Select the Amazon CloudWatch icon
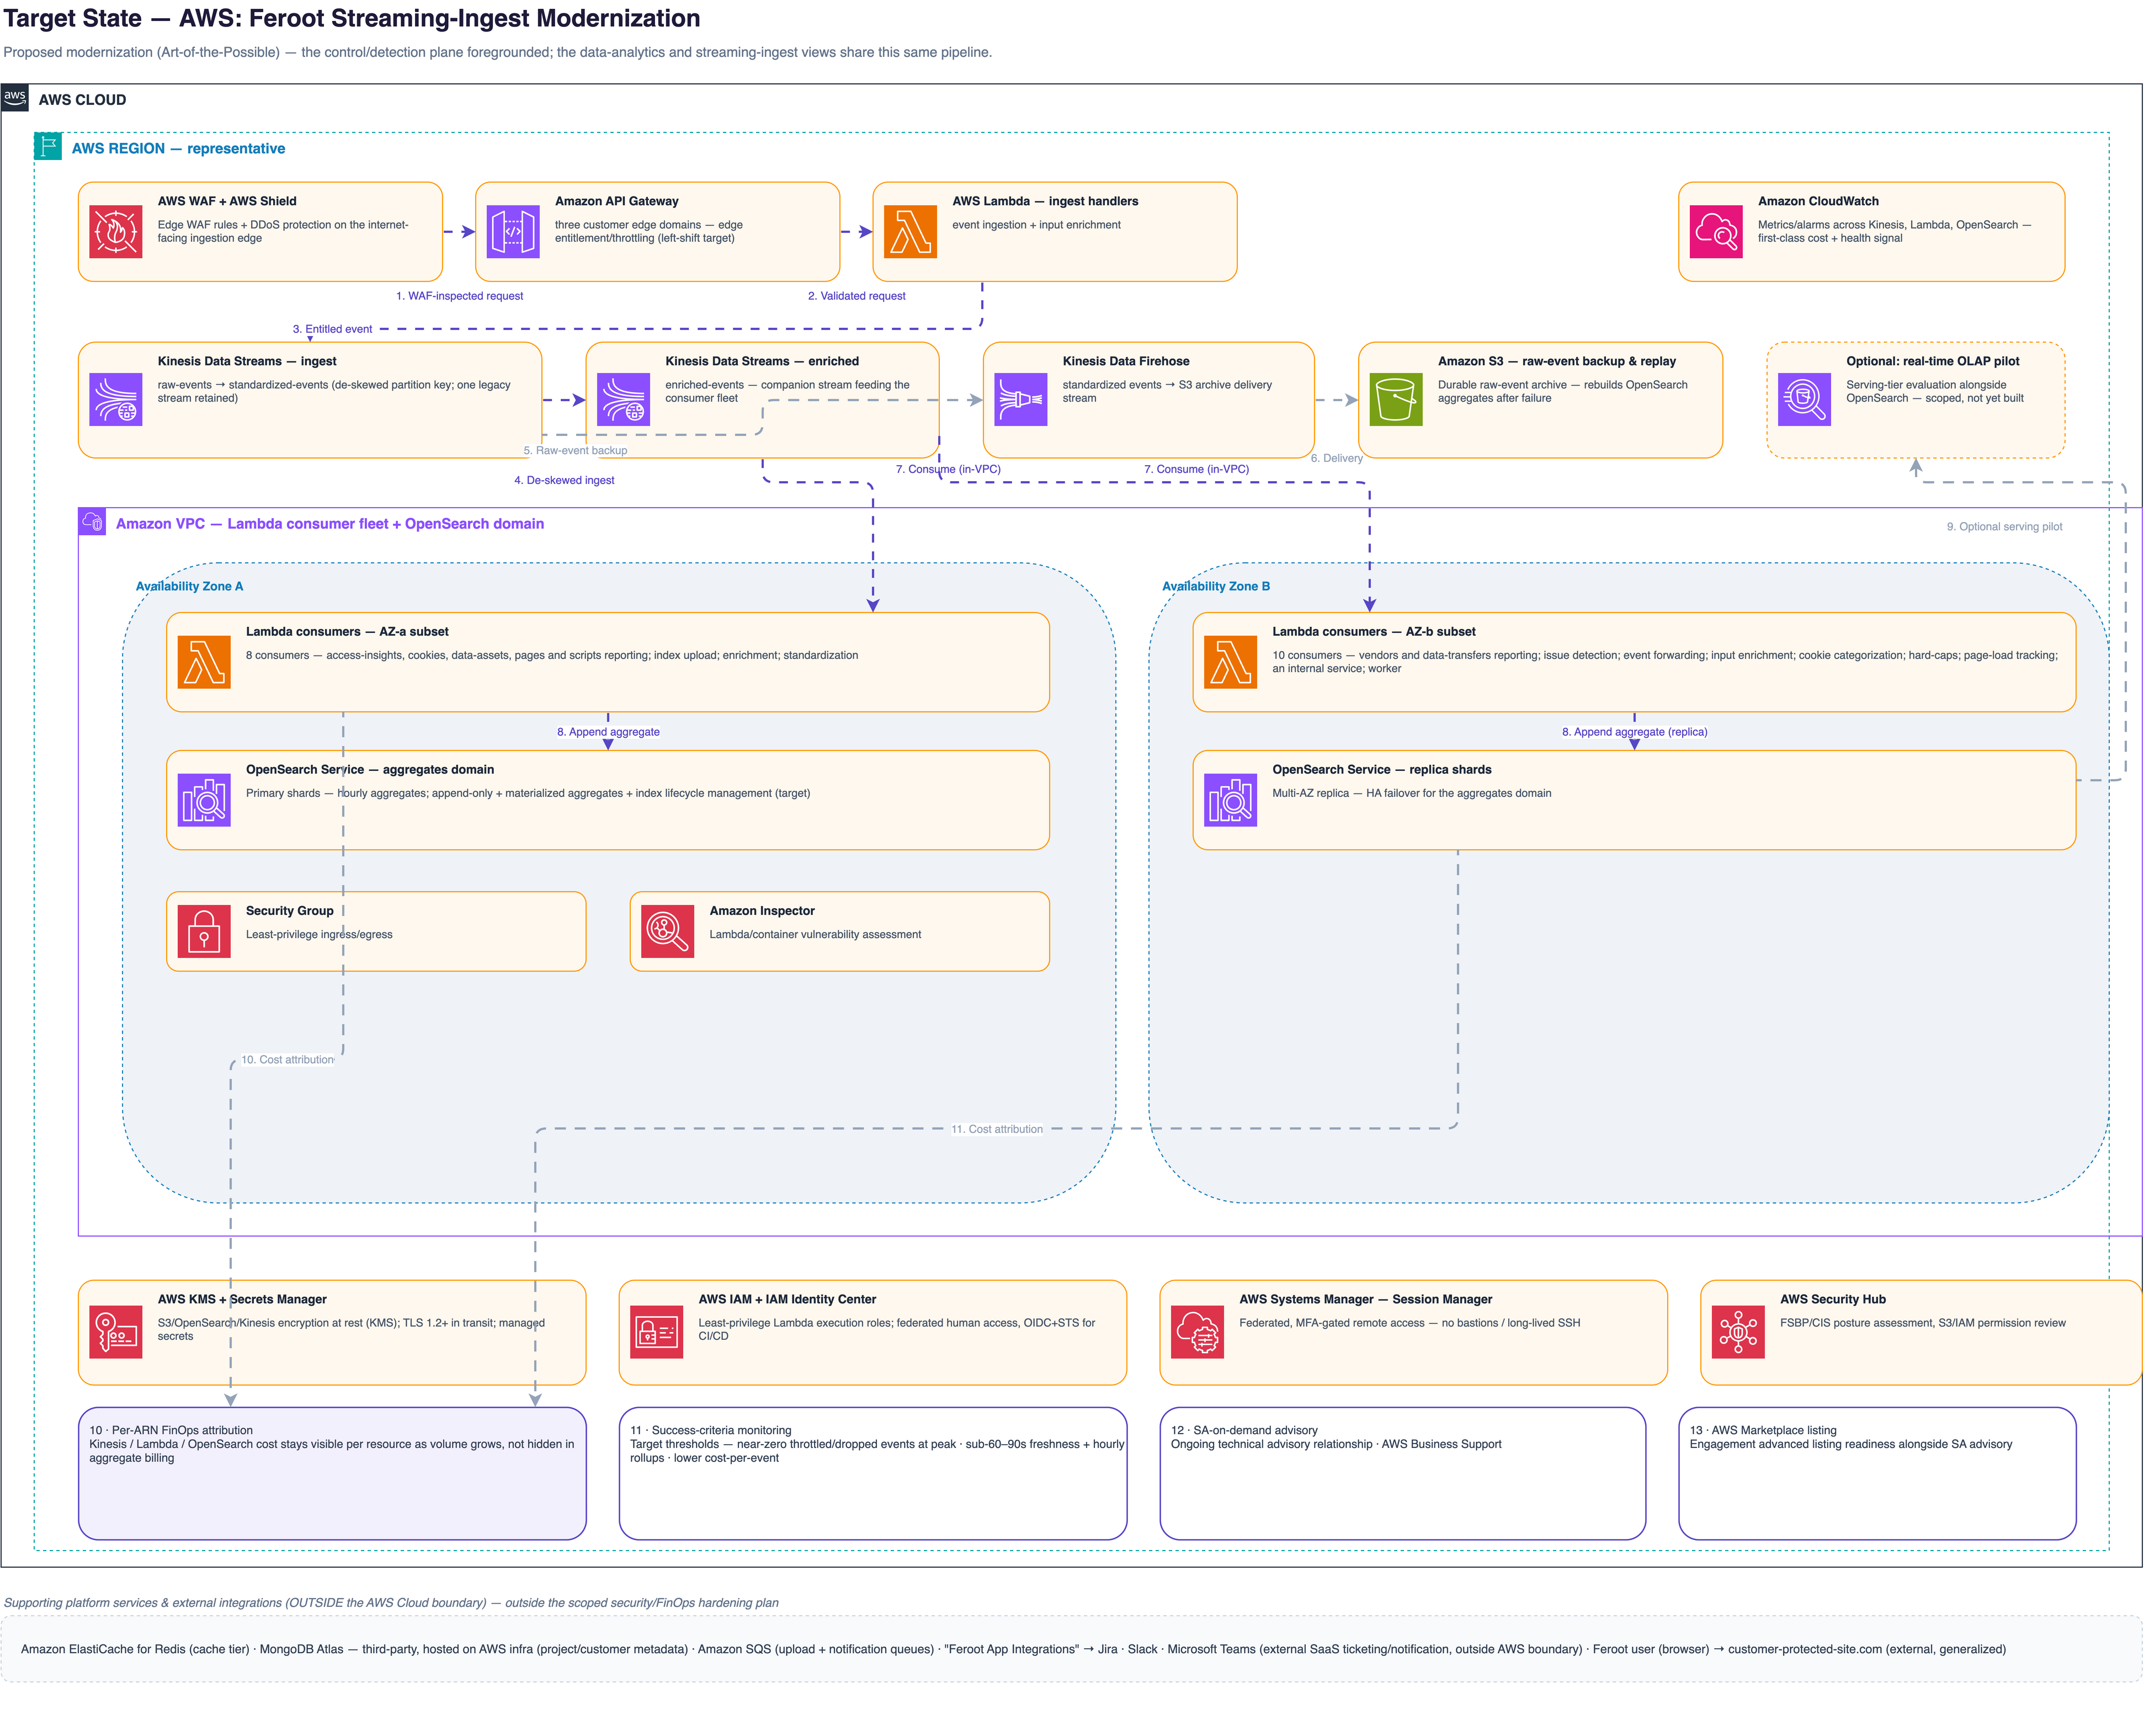 1716,232
